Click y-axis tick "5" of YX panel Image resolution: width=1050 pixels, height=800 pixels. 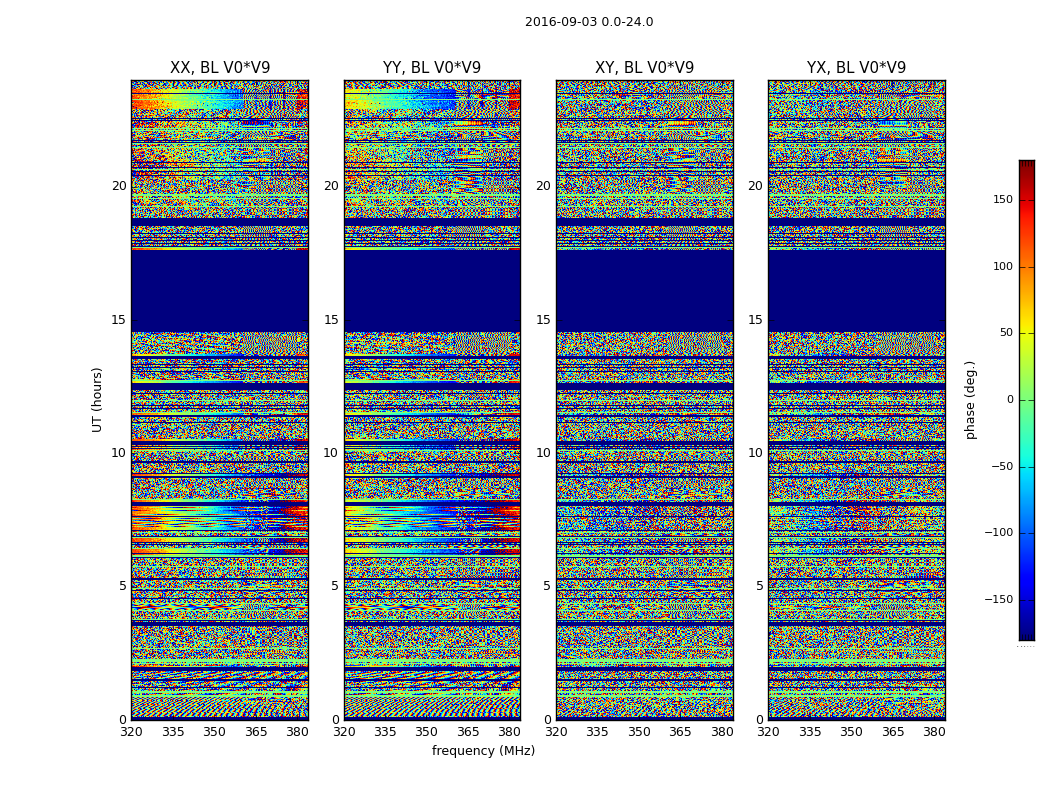(759, 586)
